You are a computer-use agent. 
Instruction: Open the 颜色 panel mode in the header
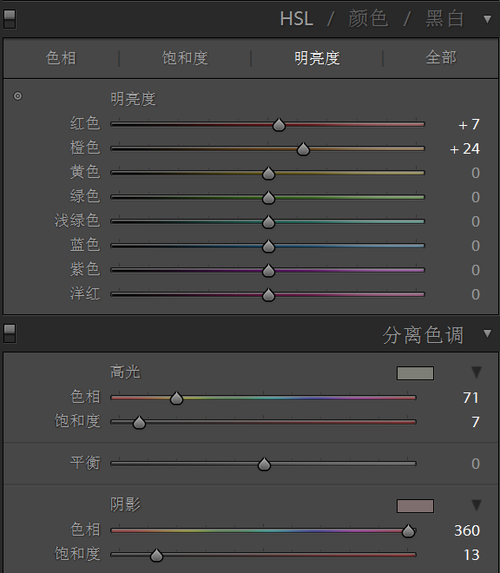(x=368, y=19)
